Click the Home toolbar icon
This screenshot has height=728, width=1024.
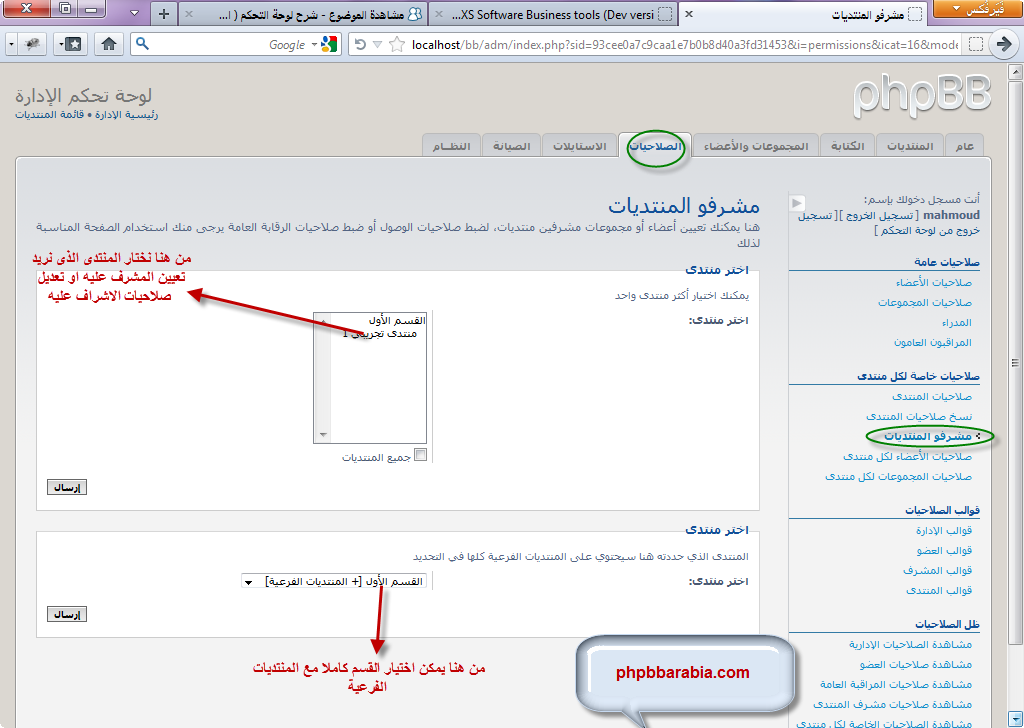coord(108,44)
